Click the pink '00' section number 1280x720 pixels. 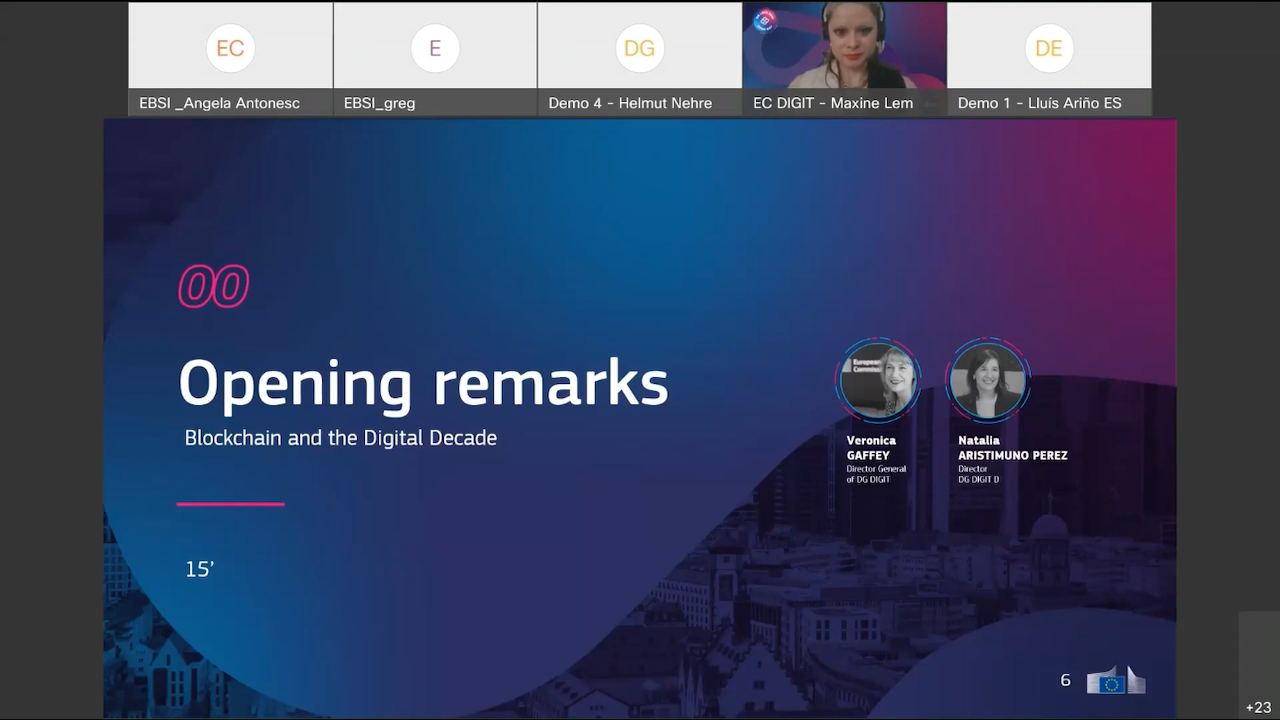pyautogui.click(x=213, y=288)
